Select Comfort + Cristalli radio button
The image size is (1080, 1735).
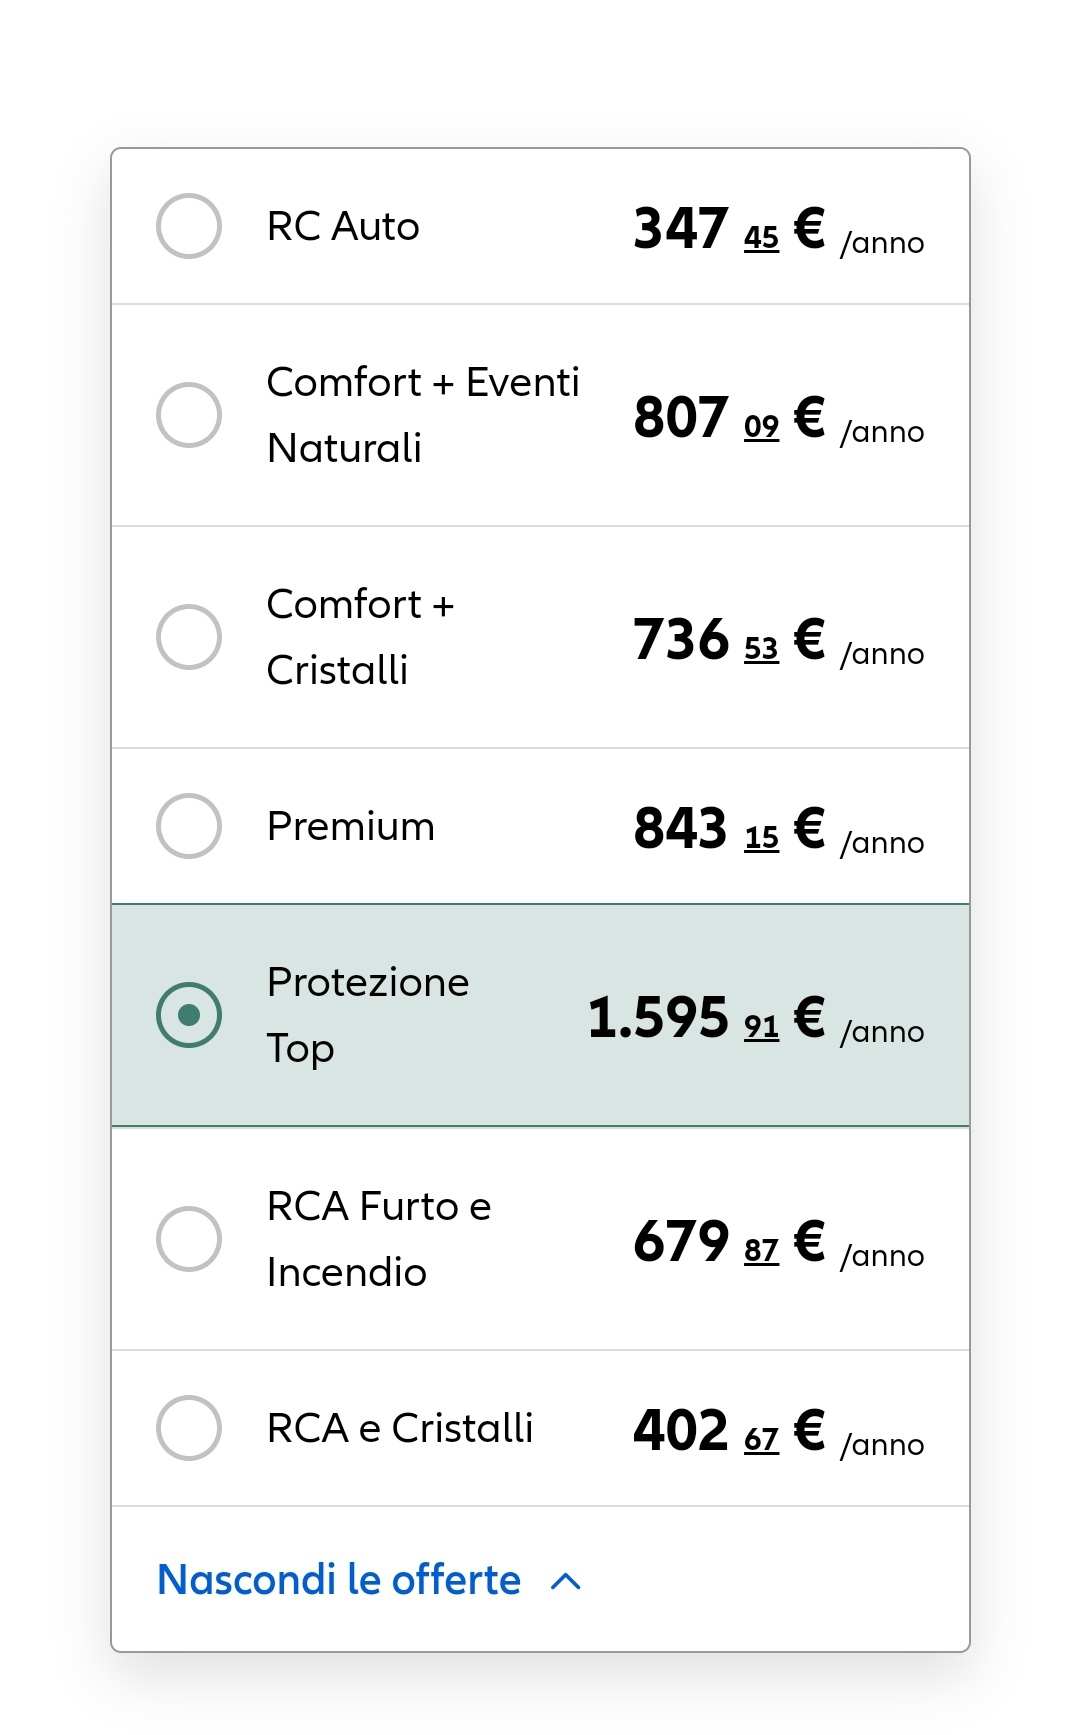coord(189,637)
